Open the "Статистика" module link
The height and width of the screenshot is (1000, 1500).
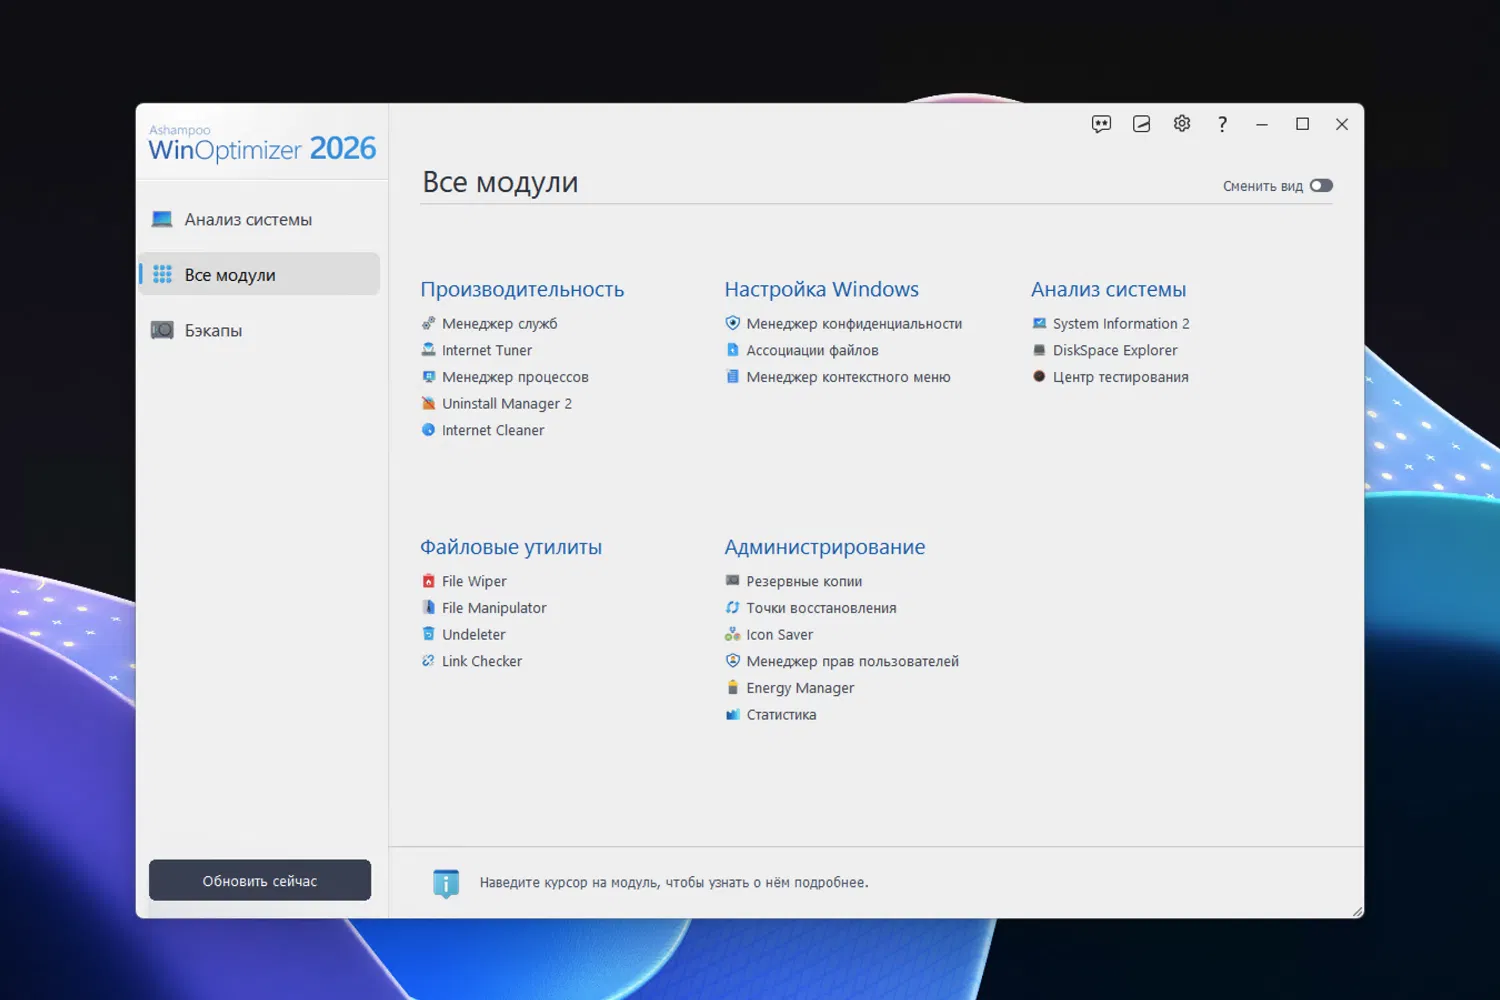781,715
